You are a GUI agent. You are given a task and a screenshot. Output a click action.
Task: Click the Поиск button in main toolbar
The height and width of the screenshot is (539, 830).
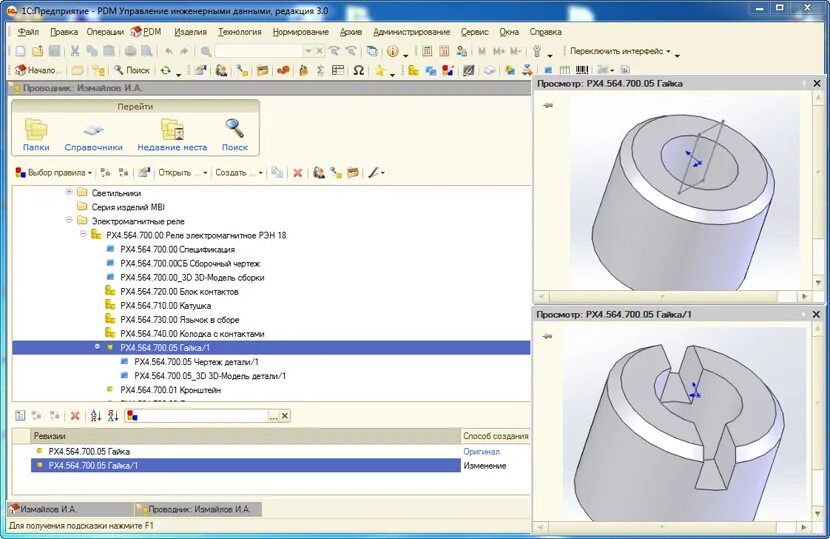pos(132,70)
